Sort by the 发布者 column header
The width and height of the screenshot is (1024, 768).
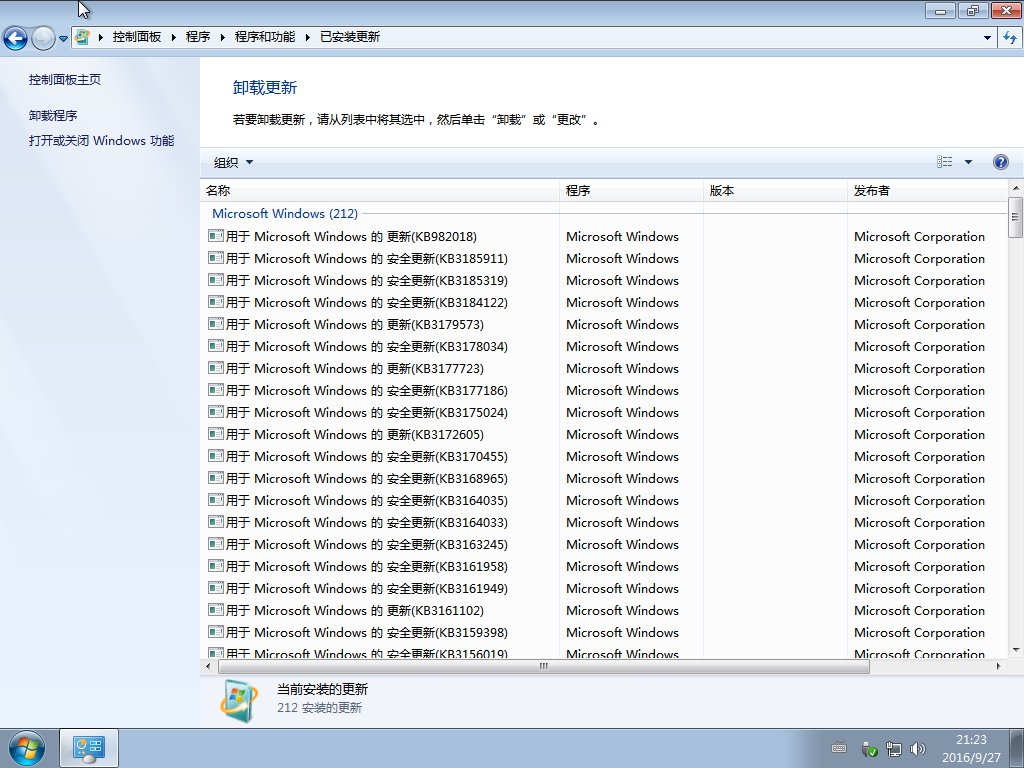(927, 191)
